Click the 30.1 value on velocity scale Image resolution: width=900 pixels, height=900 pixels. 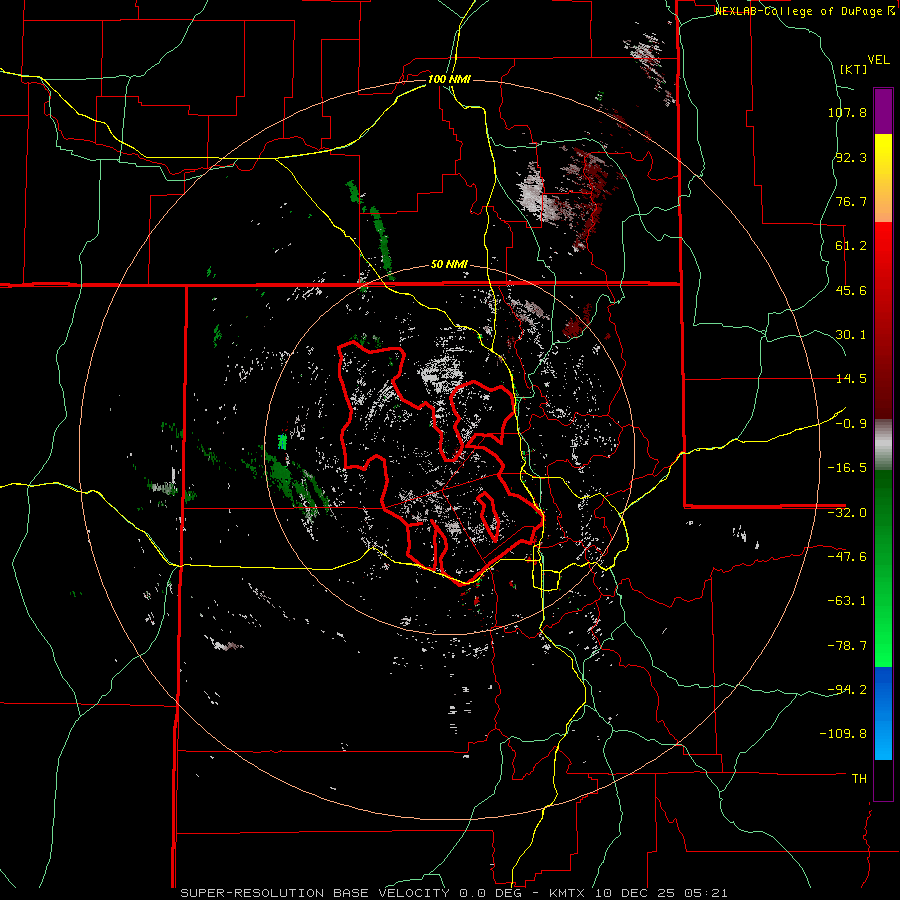[x=851, y=335]
